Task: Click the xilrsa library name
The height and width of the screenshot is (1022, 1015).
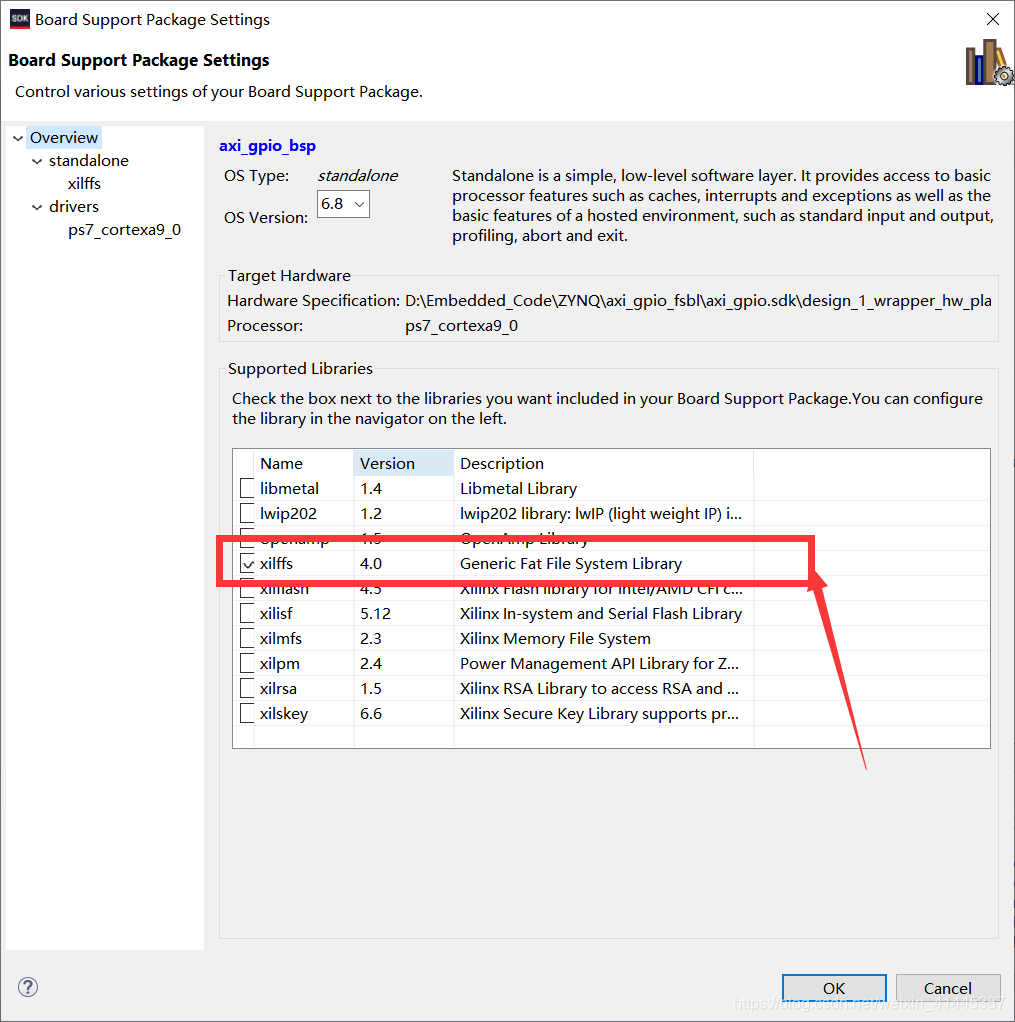Action: [x=278, y=688]
